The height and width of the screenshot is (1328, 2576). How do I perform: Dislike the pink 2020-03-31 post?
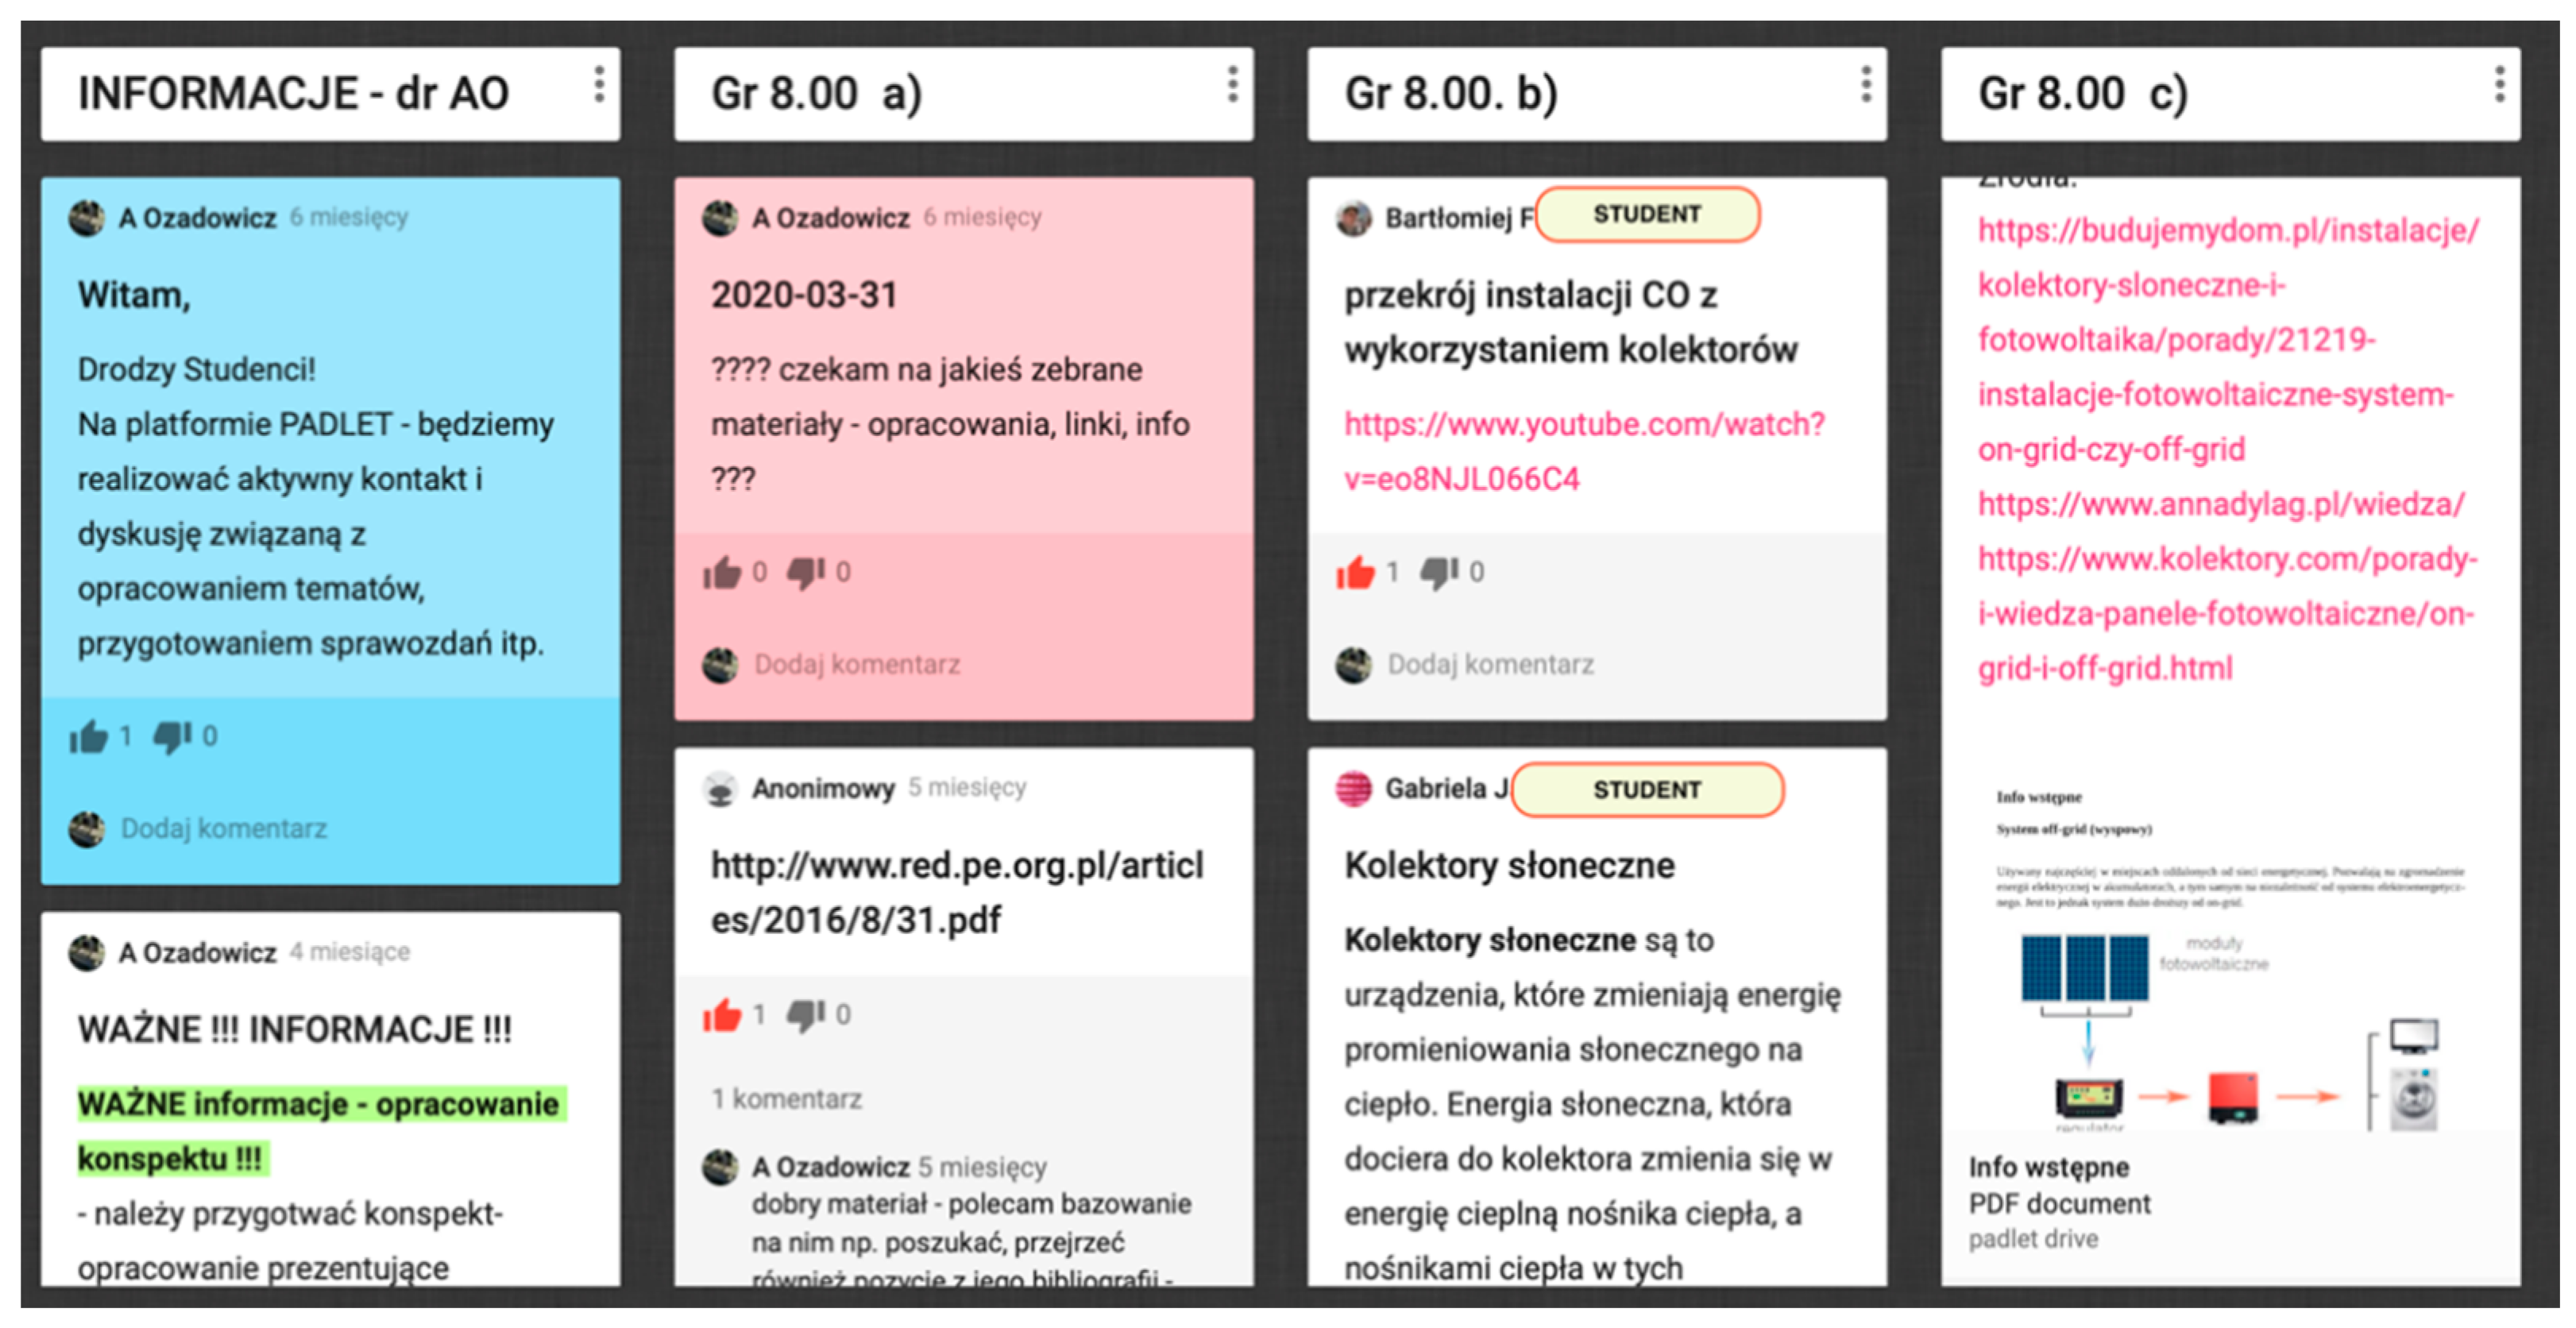(805, 573)
